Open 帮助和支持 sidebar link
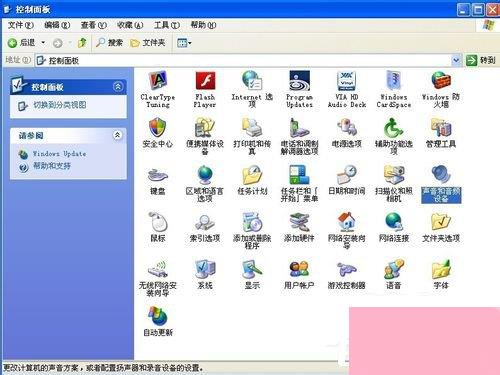500x375 pixels. pos(52,166)
